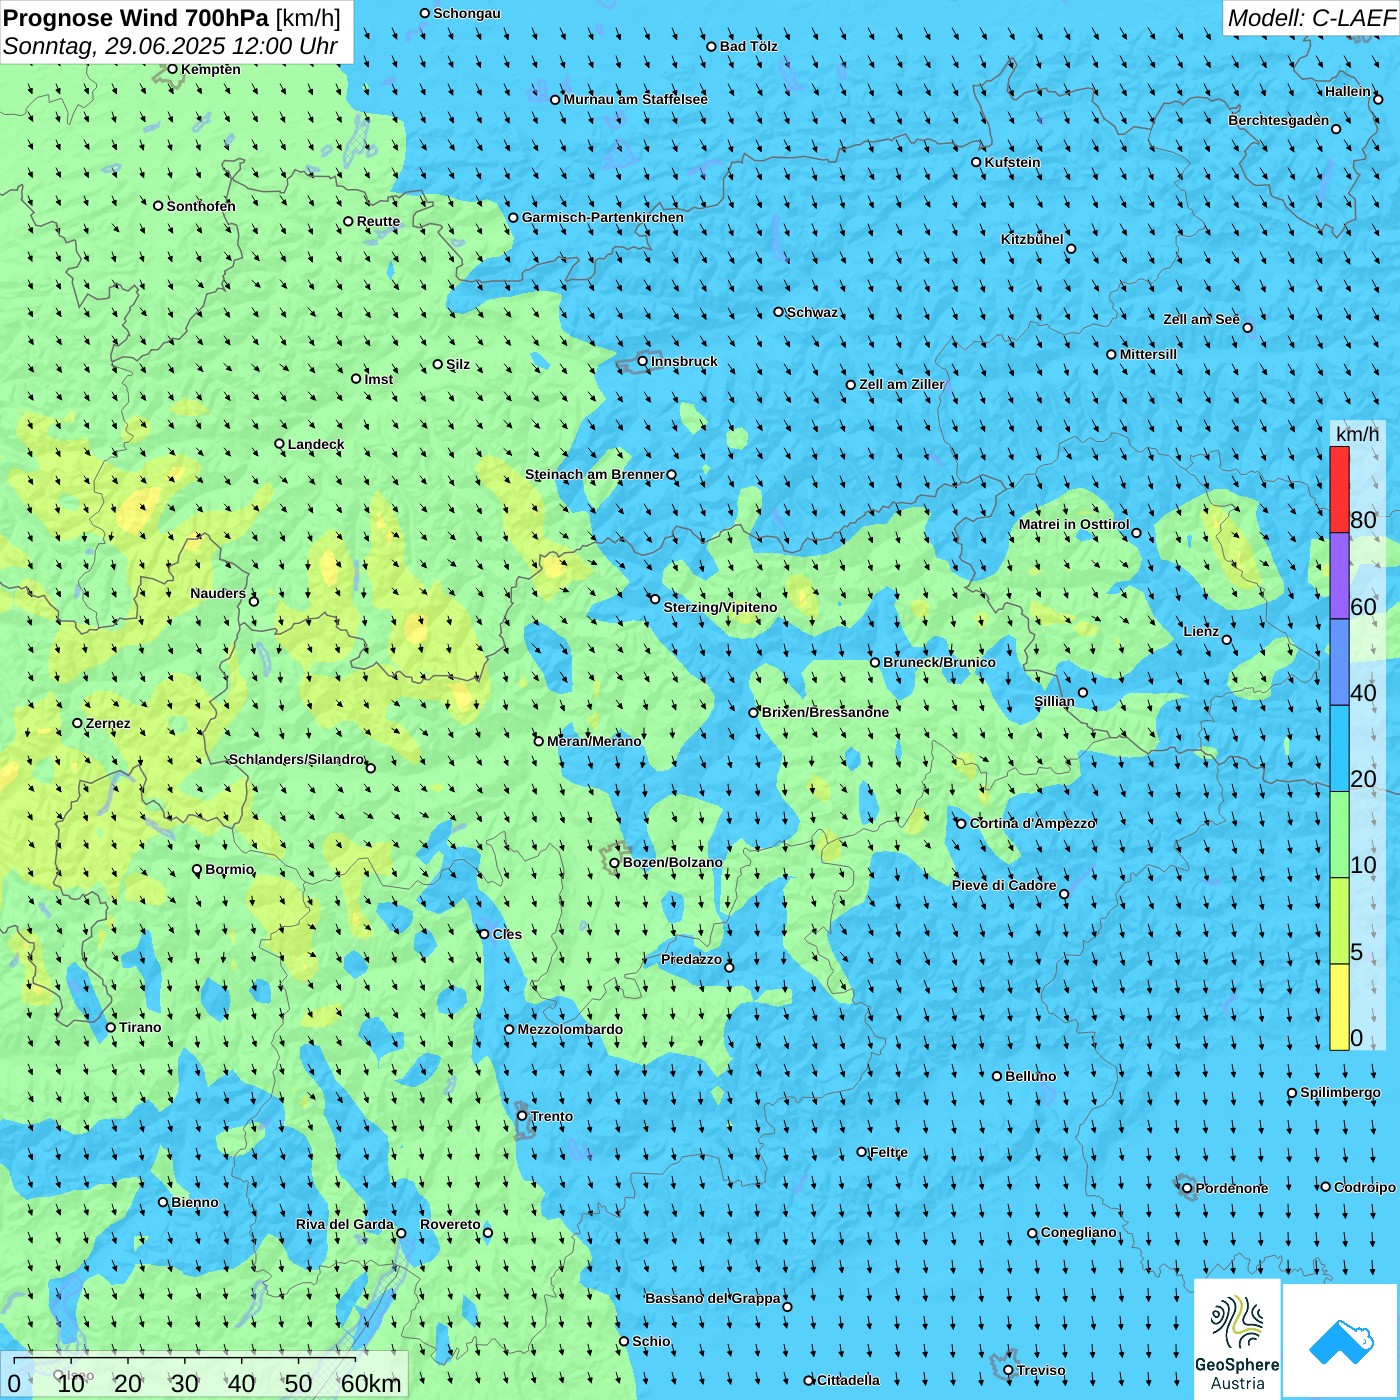
Task: Click the 'Cles' town label
Action: (507, 934)
